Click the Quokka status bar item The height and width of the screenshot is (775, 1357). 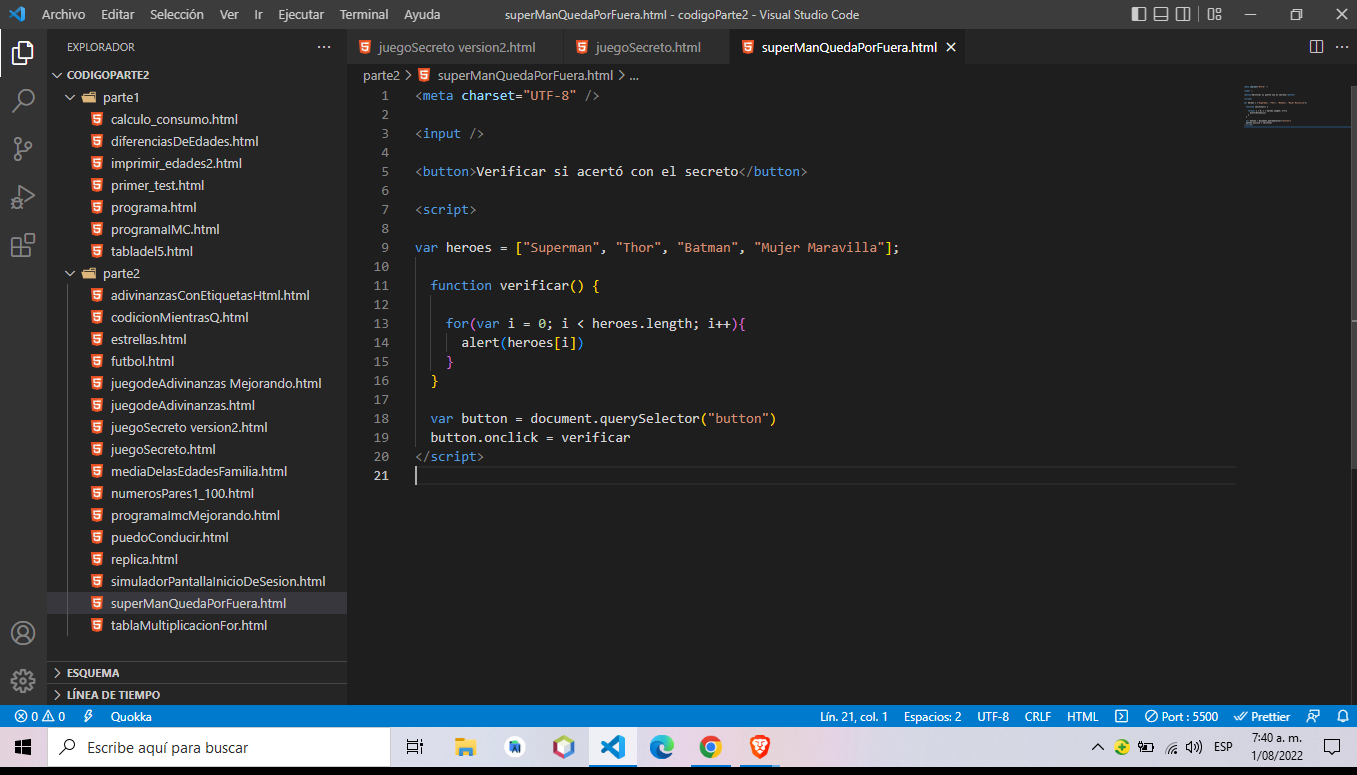(131, 717)
